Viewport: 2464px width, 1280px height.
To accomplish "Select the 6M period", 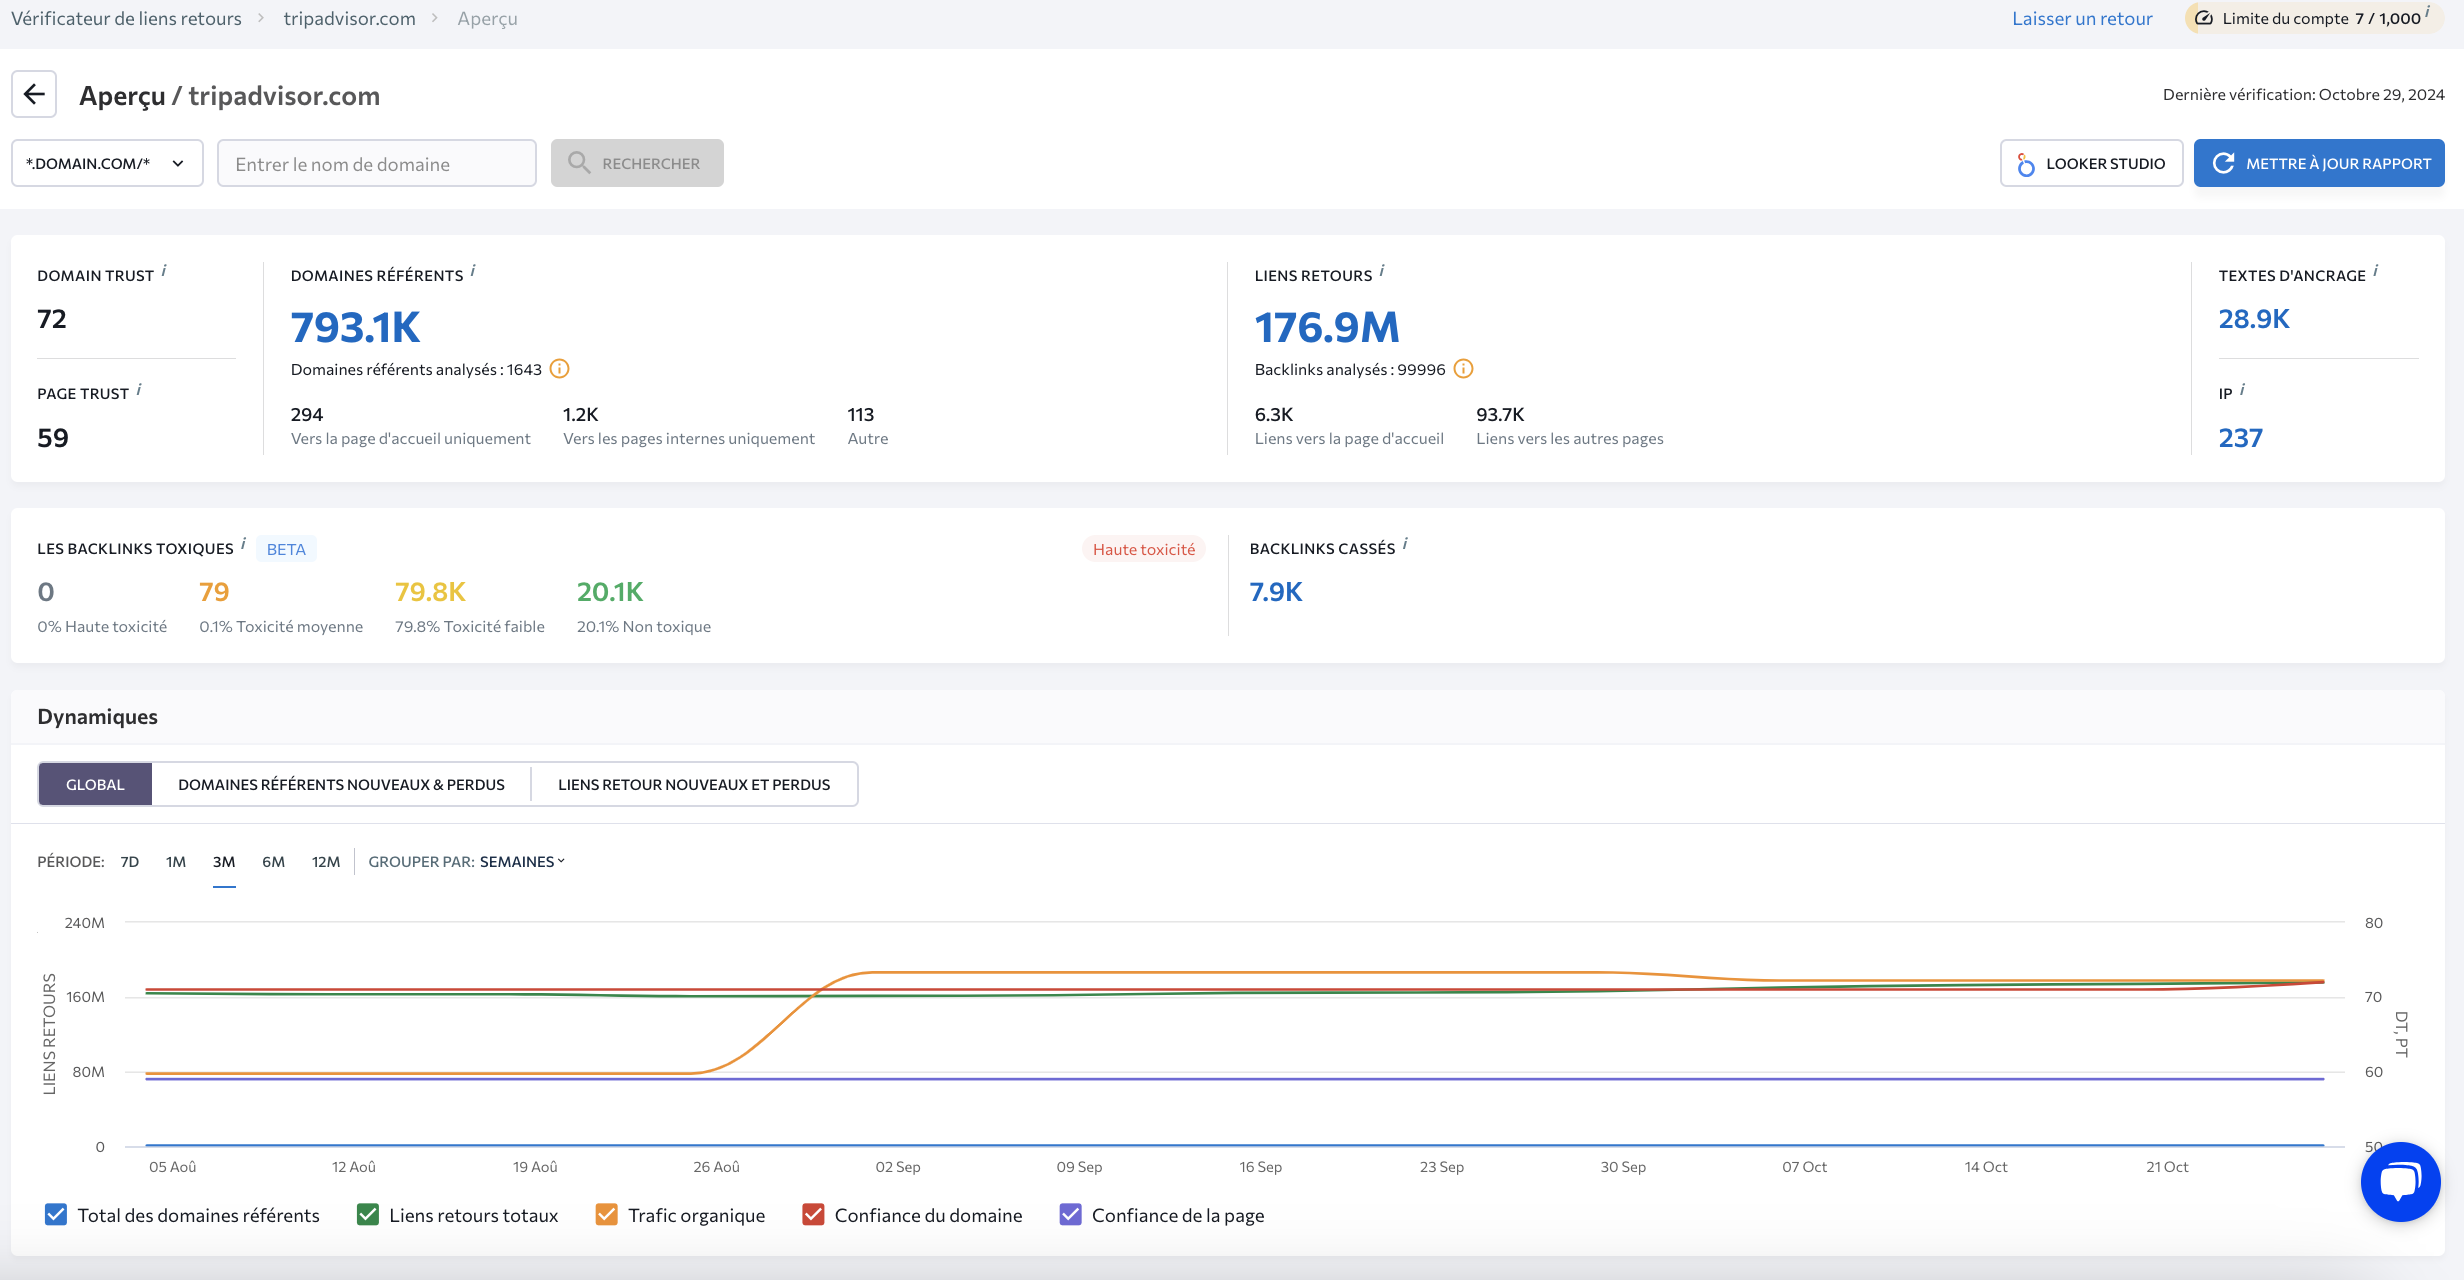I will click(273, 861).
